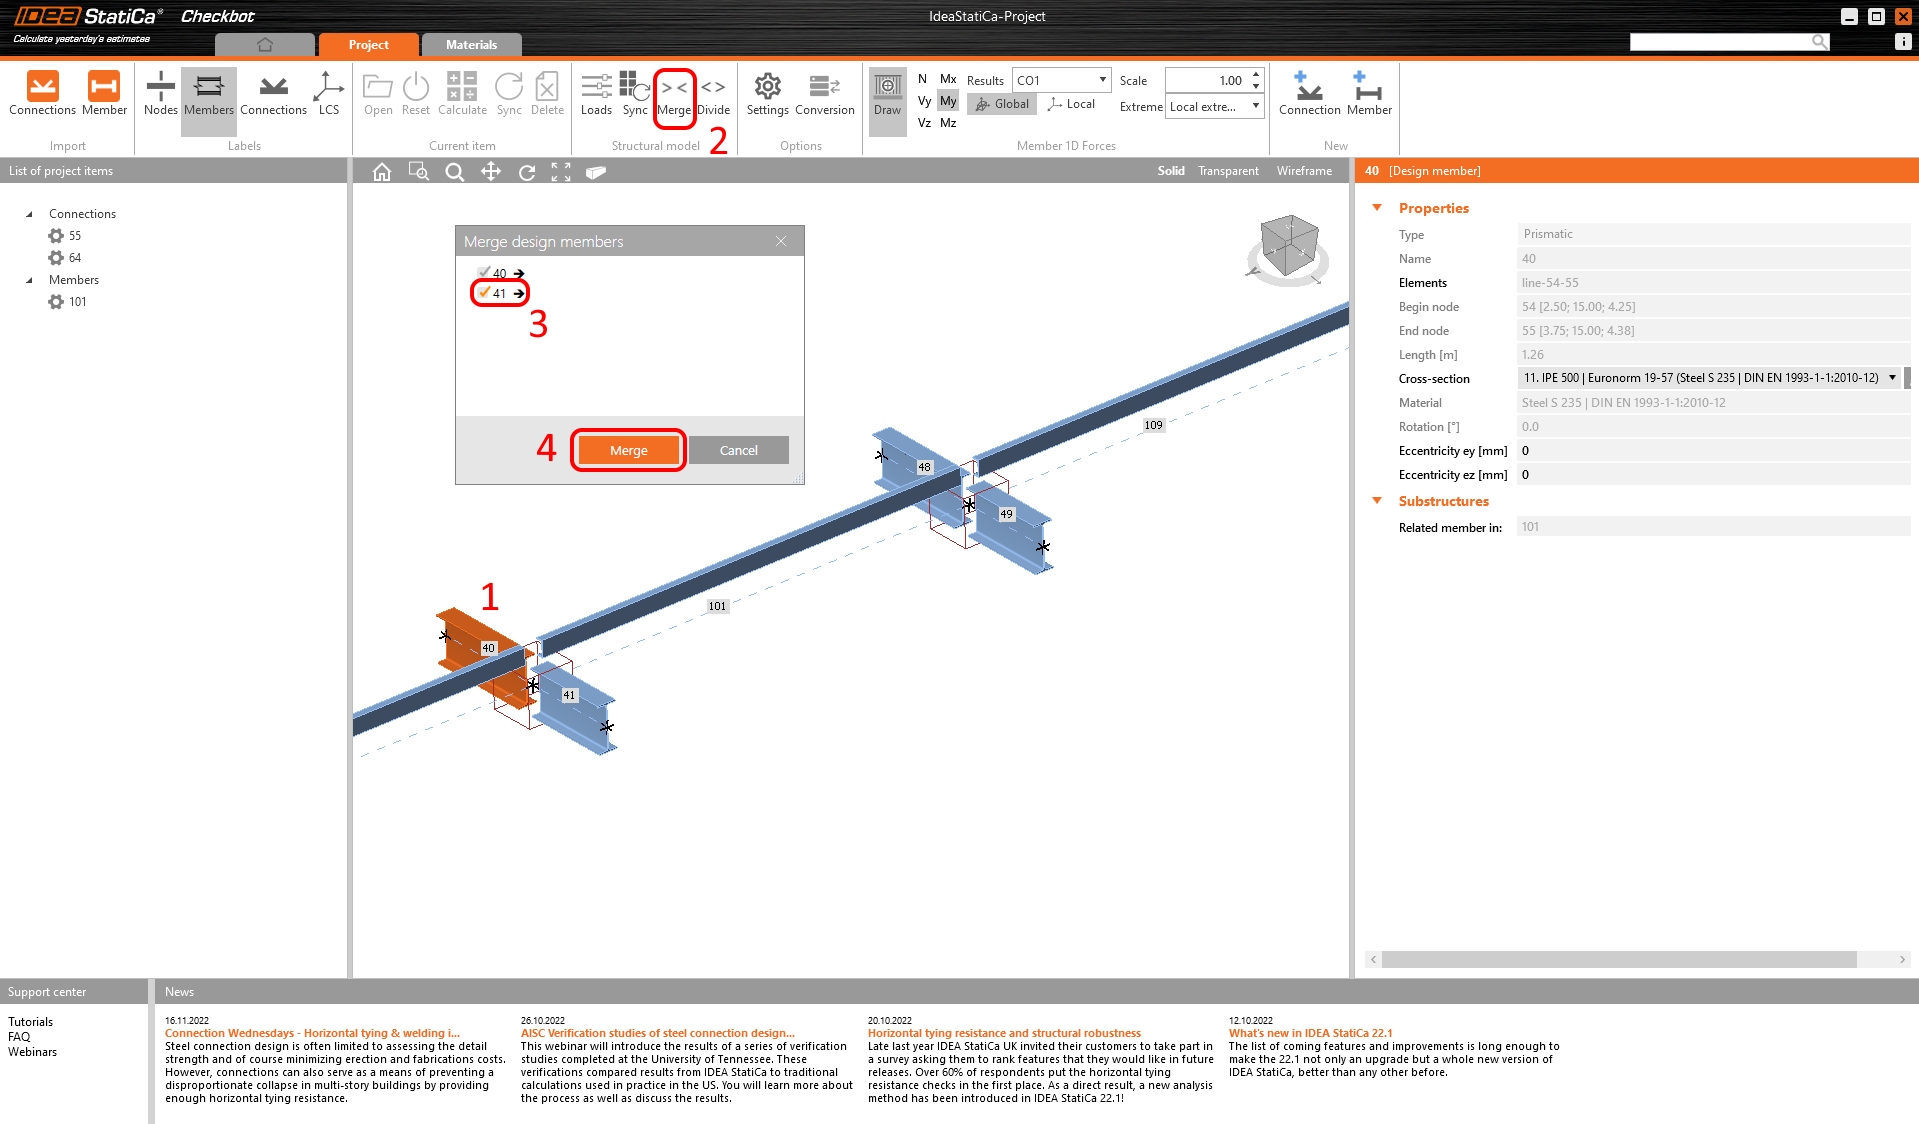1919x1124 pixels.
Task: Click the Merge button
Action: point(628,450)
